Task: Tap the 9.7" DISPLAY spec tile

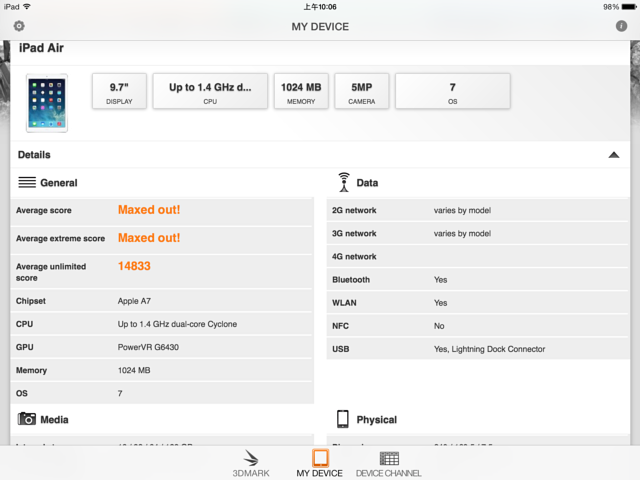Action: (119, 91)
